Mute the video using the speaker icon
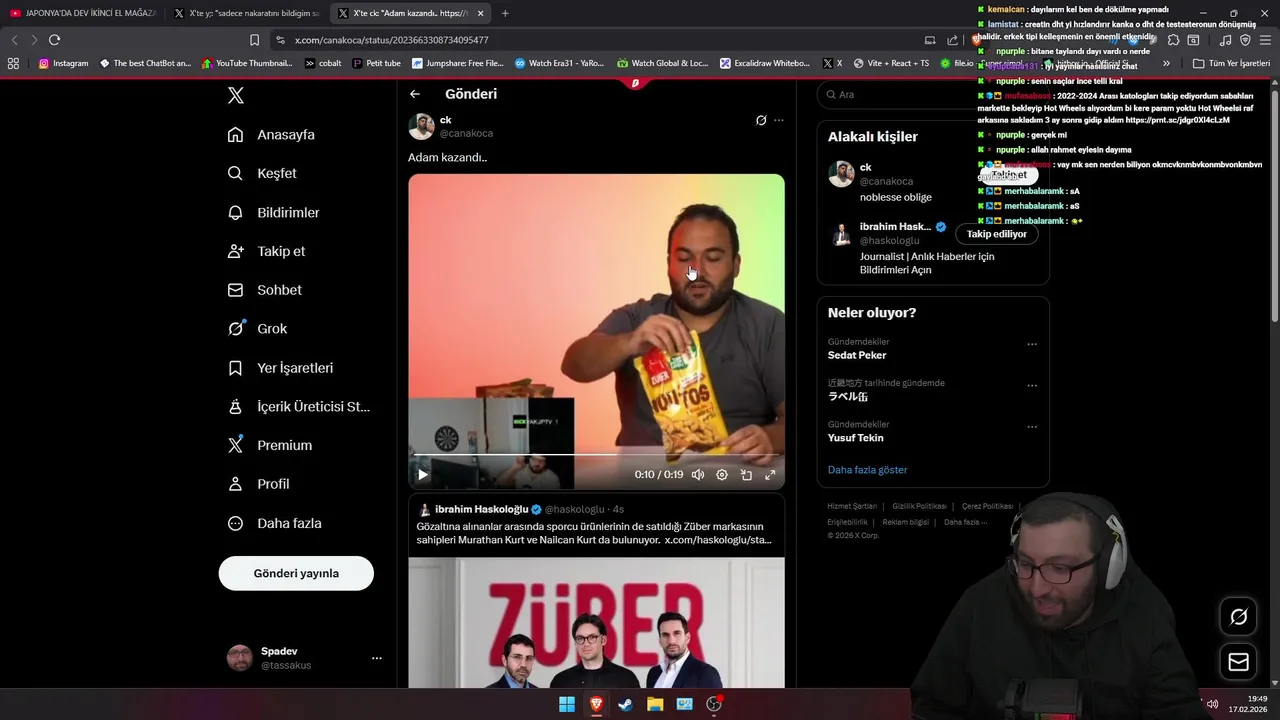Viewport: 1280px width, 720px height. pyautogui.click(x=698, y=475)
